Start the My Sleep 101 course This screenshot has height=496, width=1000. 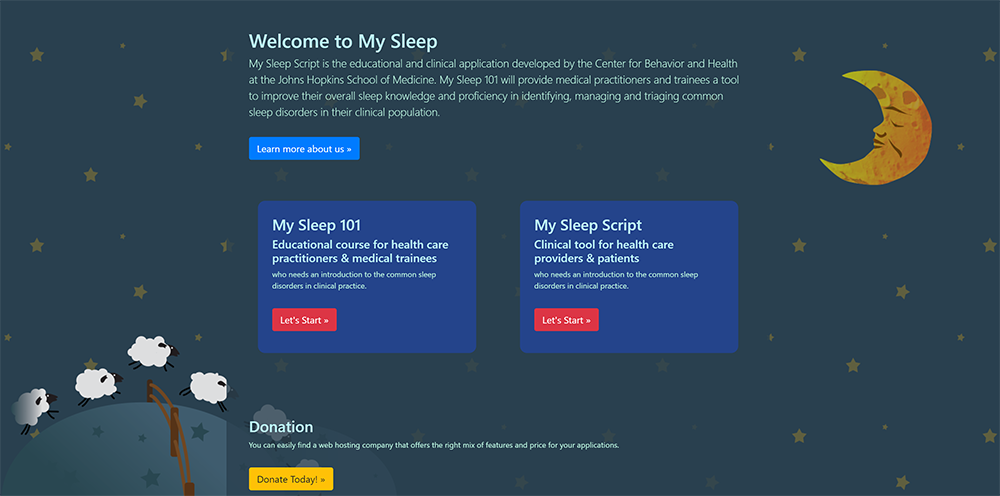click(304, 320)
